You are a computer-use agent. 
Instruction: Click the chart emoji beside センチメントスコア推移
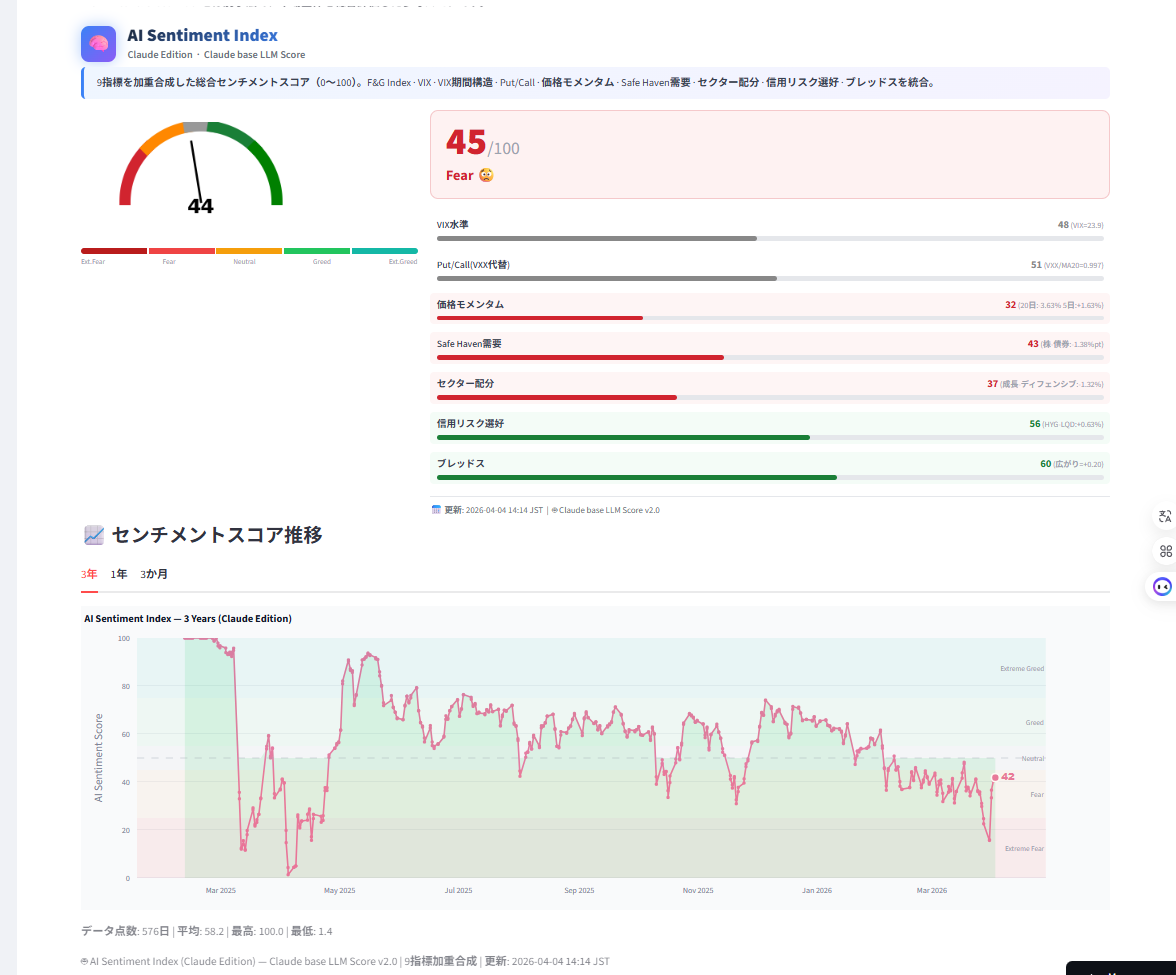pyautogui.click(x=94, y=535)
